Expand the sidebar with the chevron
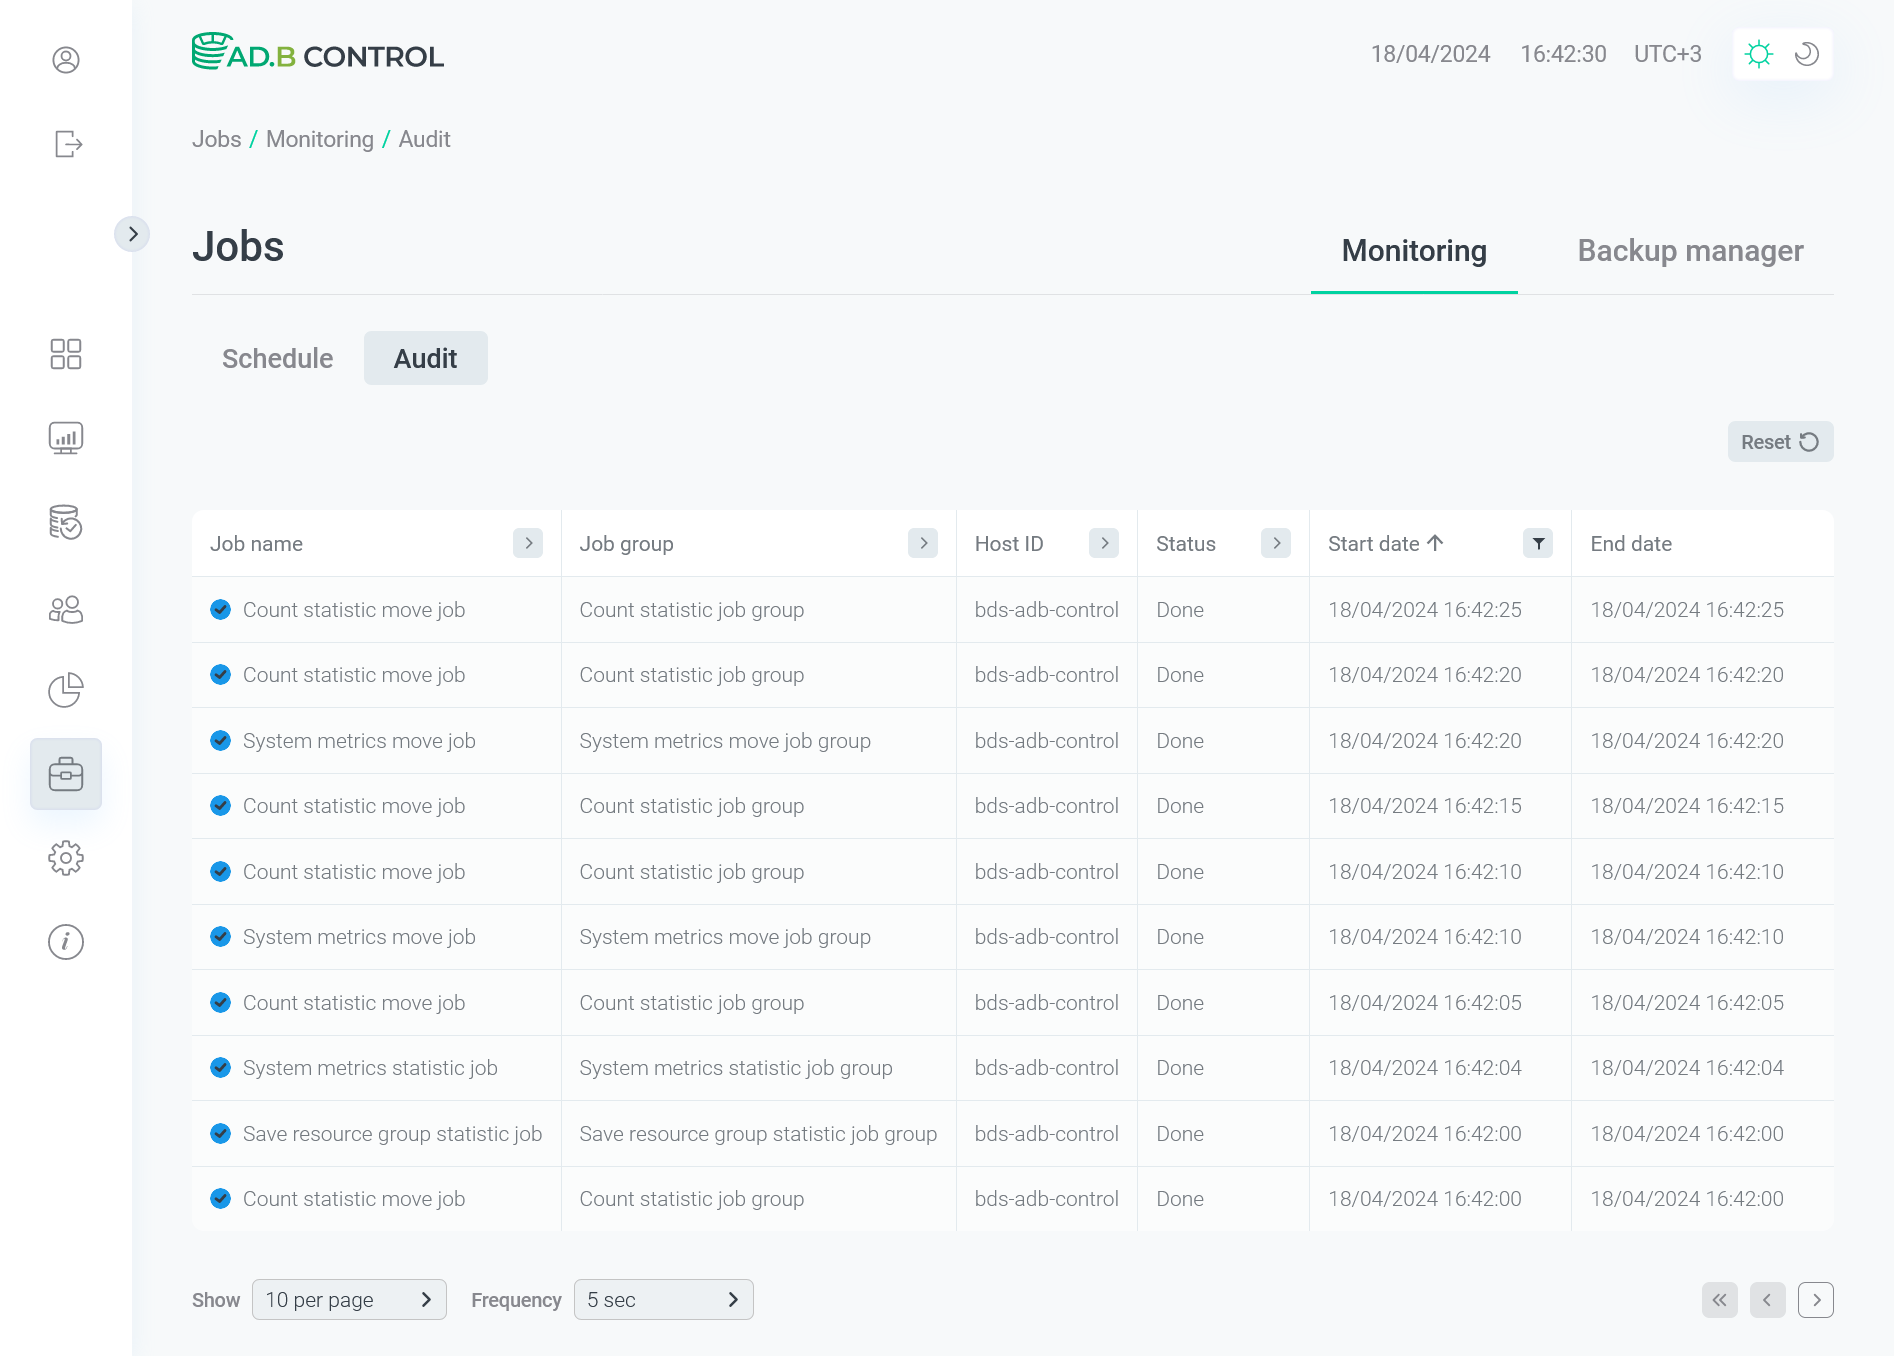The width and height of the screenshot is (1894, 1356). [133, 233]
